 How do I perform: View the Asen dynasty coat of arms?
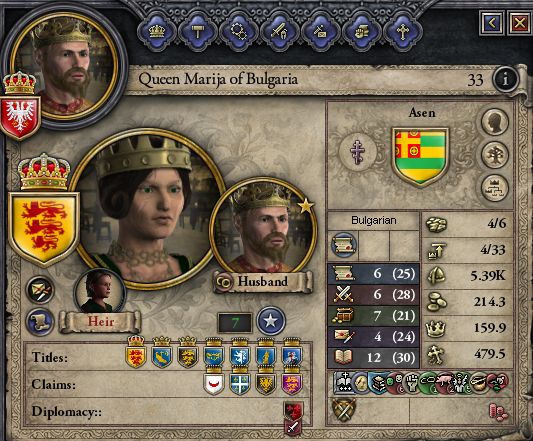pos(420,156)
